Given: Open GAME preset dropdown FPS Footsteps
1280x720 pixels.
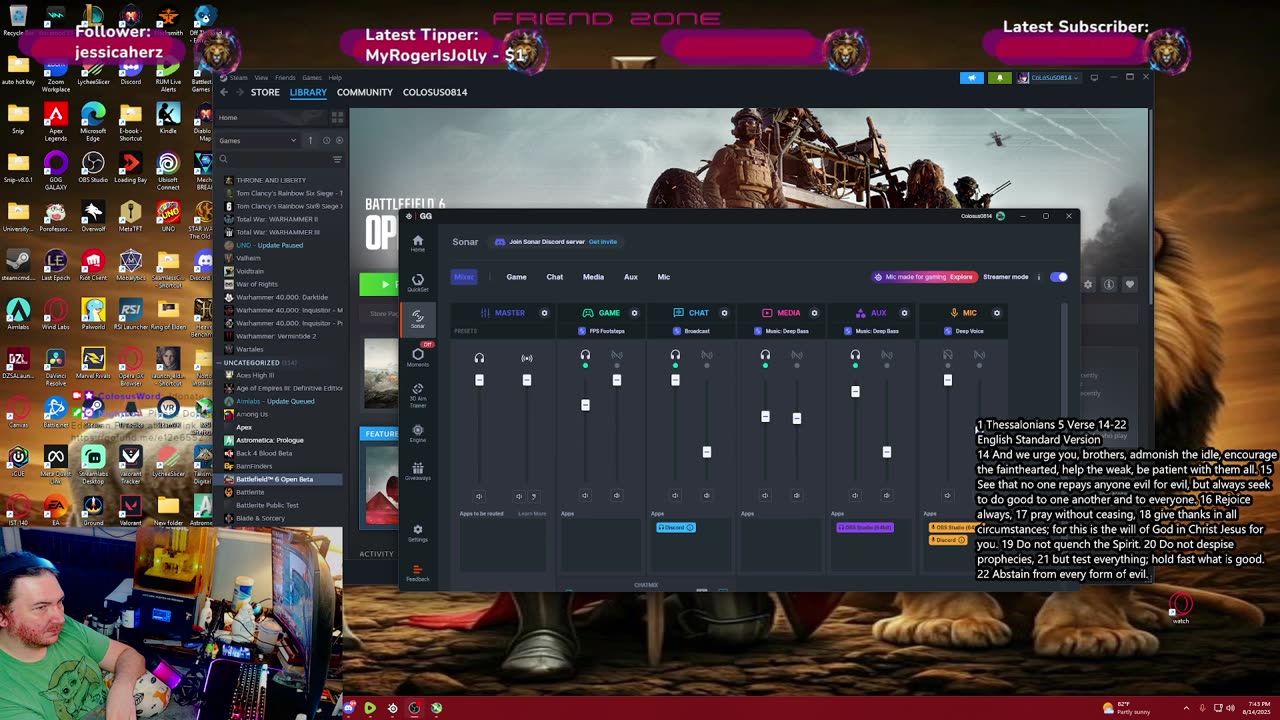Looking at the screenshot, I should [x=601, y=331].
